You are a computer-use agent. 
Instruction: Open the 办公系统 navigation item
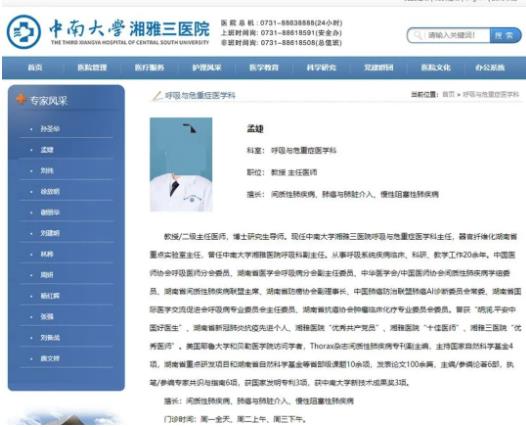coord(490,67)
